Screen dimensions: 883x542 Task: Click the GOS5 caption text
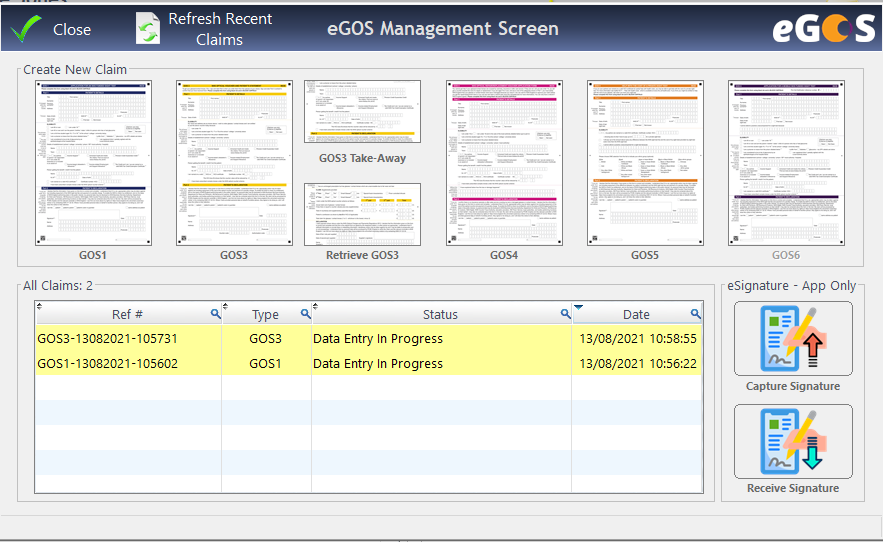click(645, 255)
